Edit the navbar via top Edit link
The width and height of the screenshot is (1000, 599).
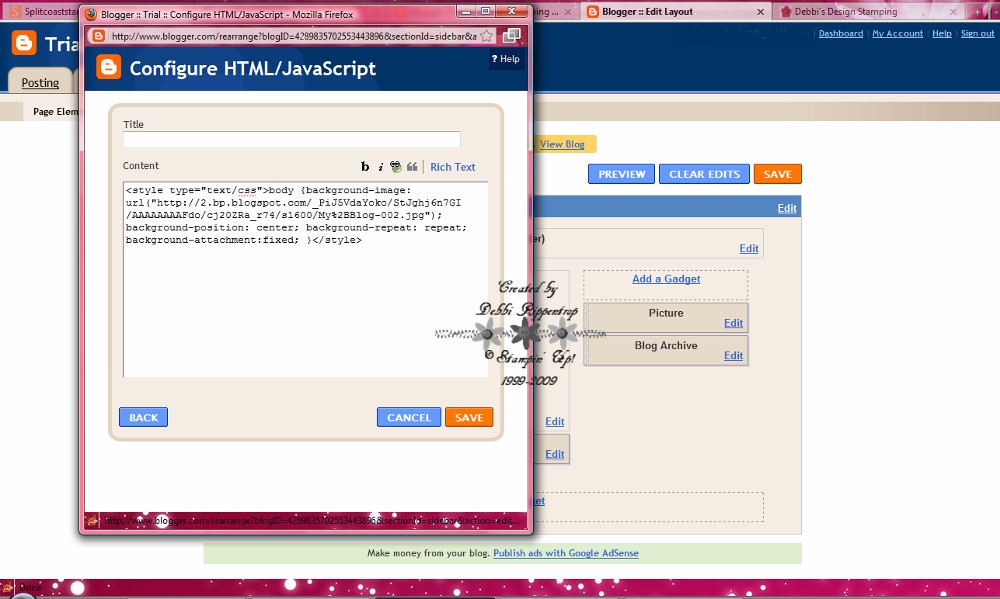click(787, 208)
